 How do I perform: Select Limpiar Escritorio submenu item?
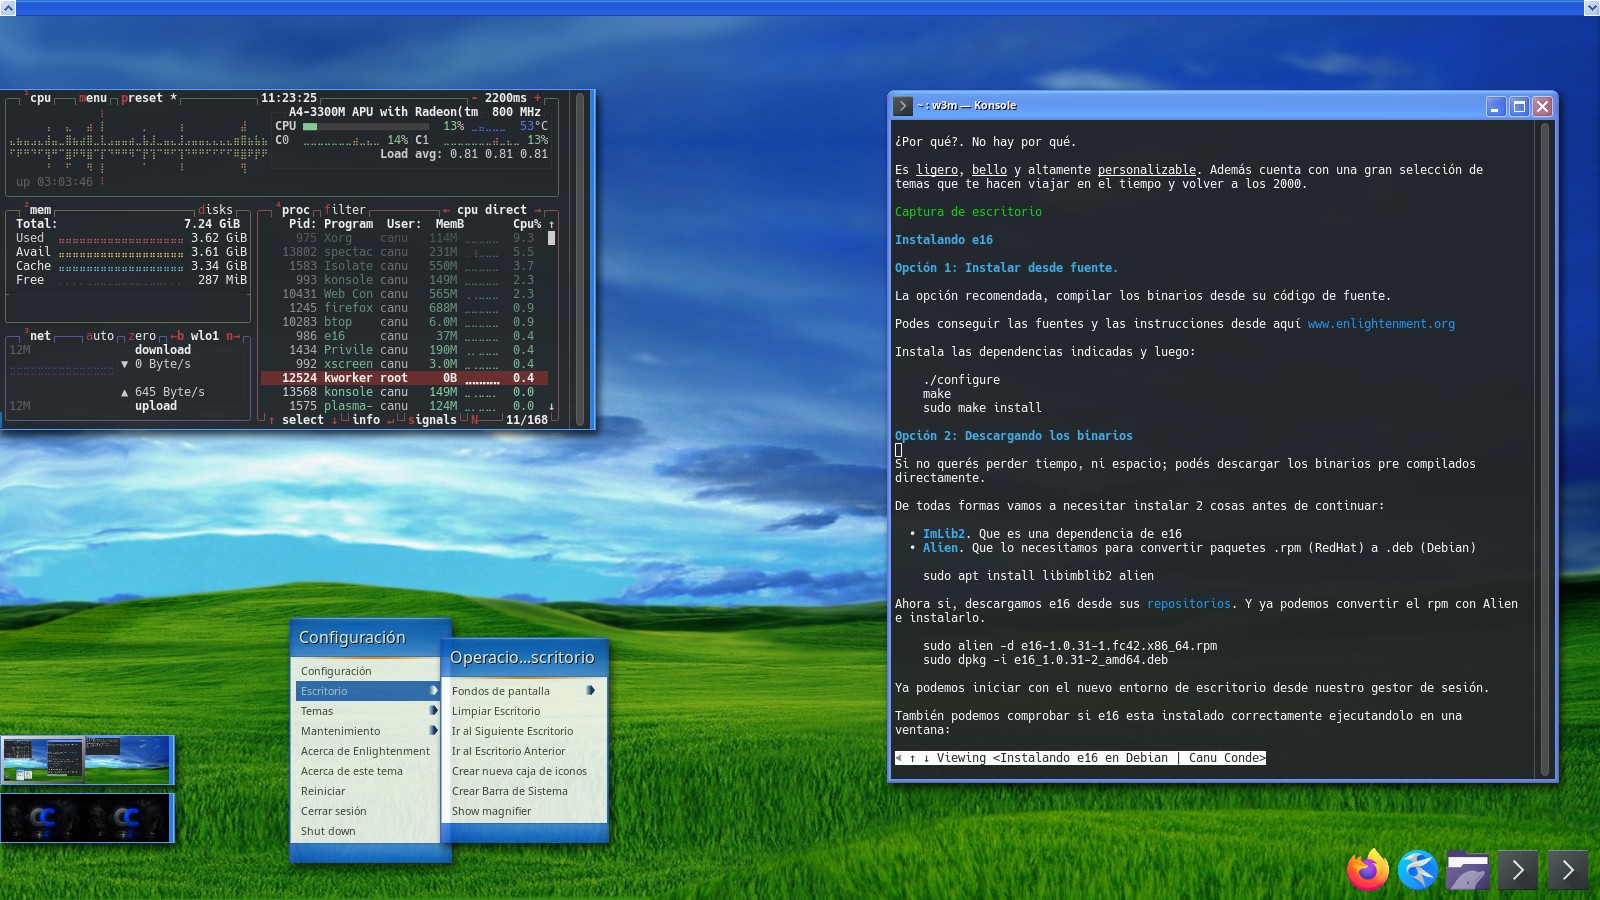coord(524,711)
